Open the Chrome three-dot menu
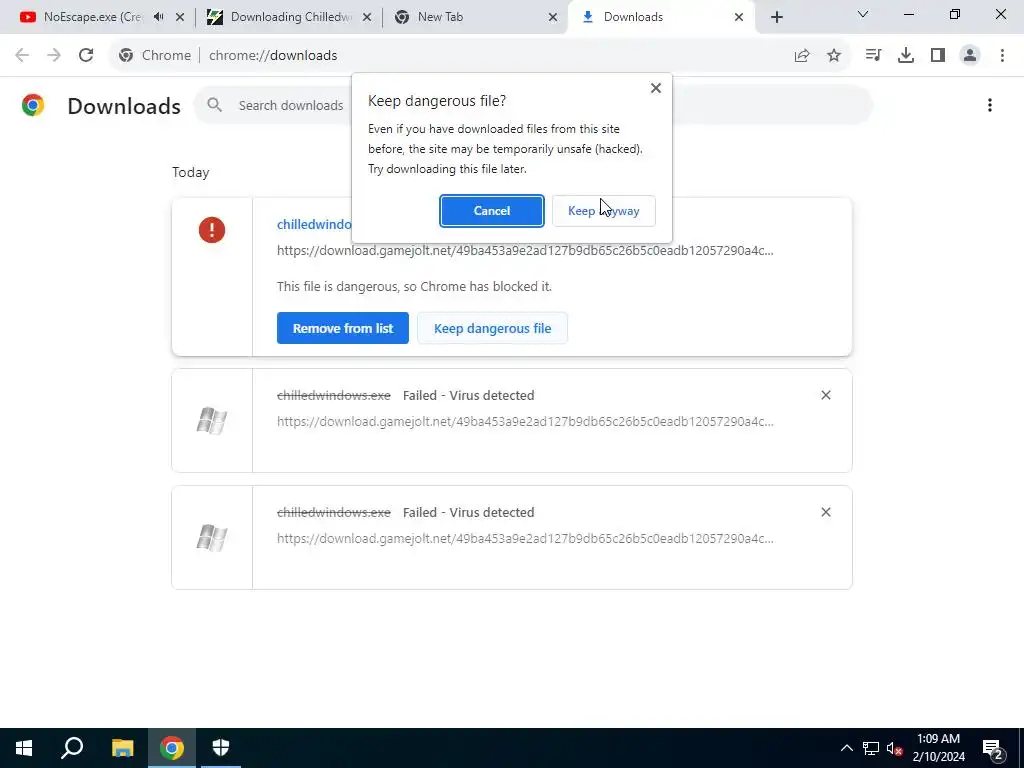Screen dimensions: 1024x768 tap(1002, 56)
